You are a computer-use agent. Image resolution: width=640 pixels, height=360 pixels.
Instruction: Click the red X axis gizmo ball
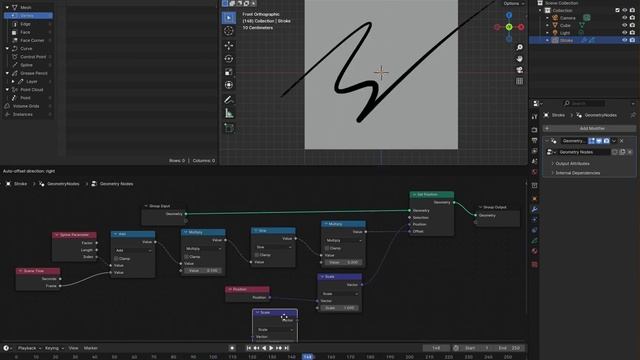tap(521, 27)
